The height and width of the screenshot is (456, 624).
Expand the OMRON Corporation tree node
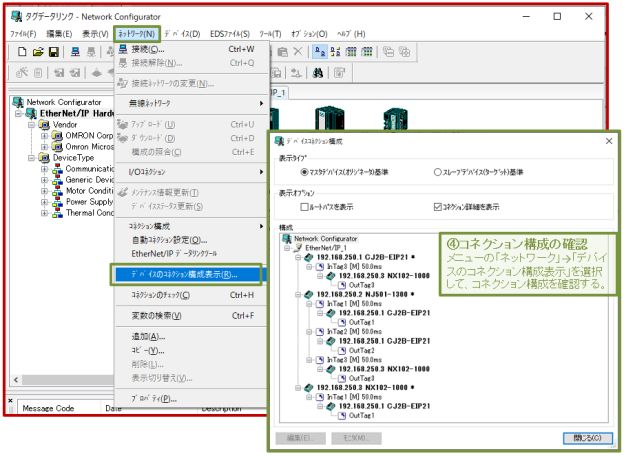(44, 136)
